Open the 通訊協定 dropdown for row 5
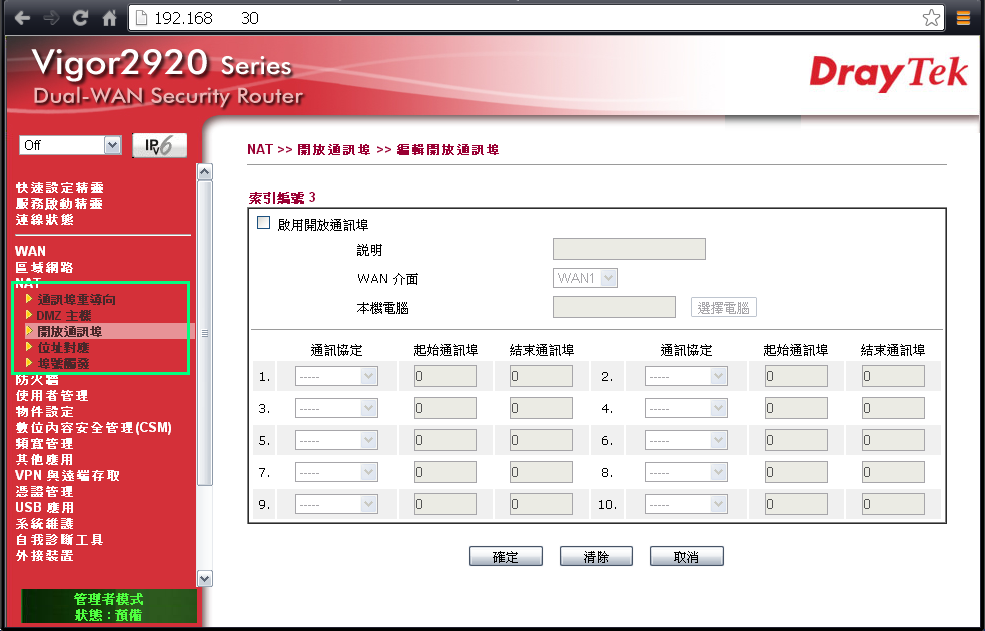This screenshot has width=985, height=631. (336, 441)
